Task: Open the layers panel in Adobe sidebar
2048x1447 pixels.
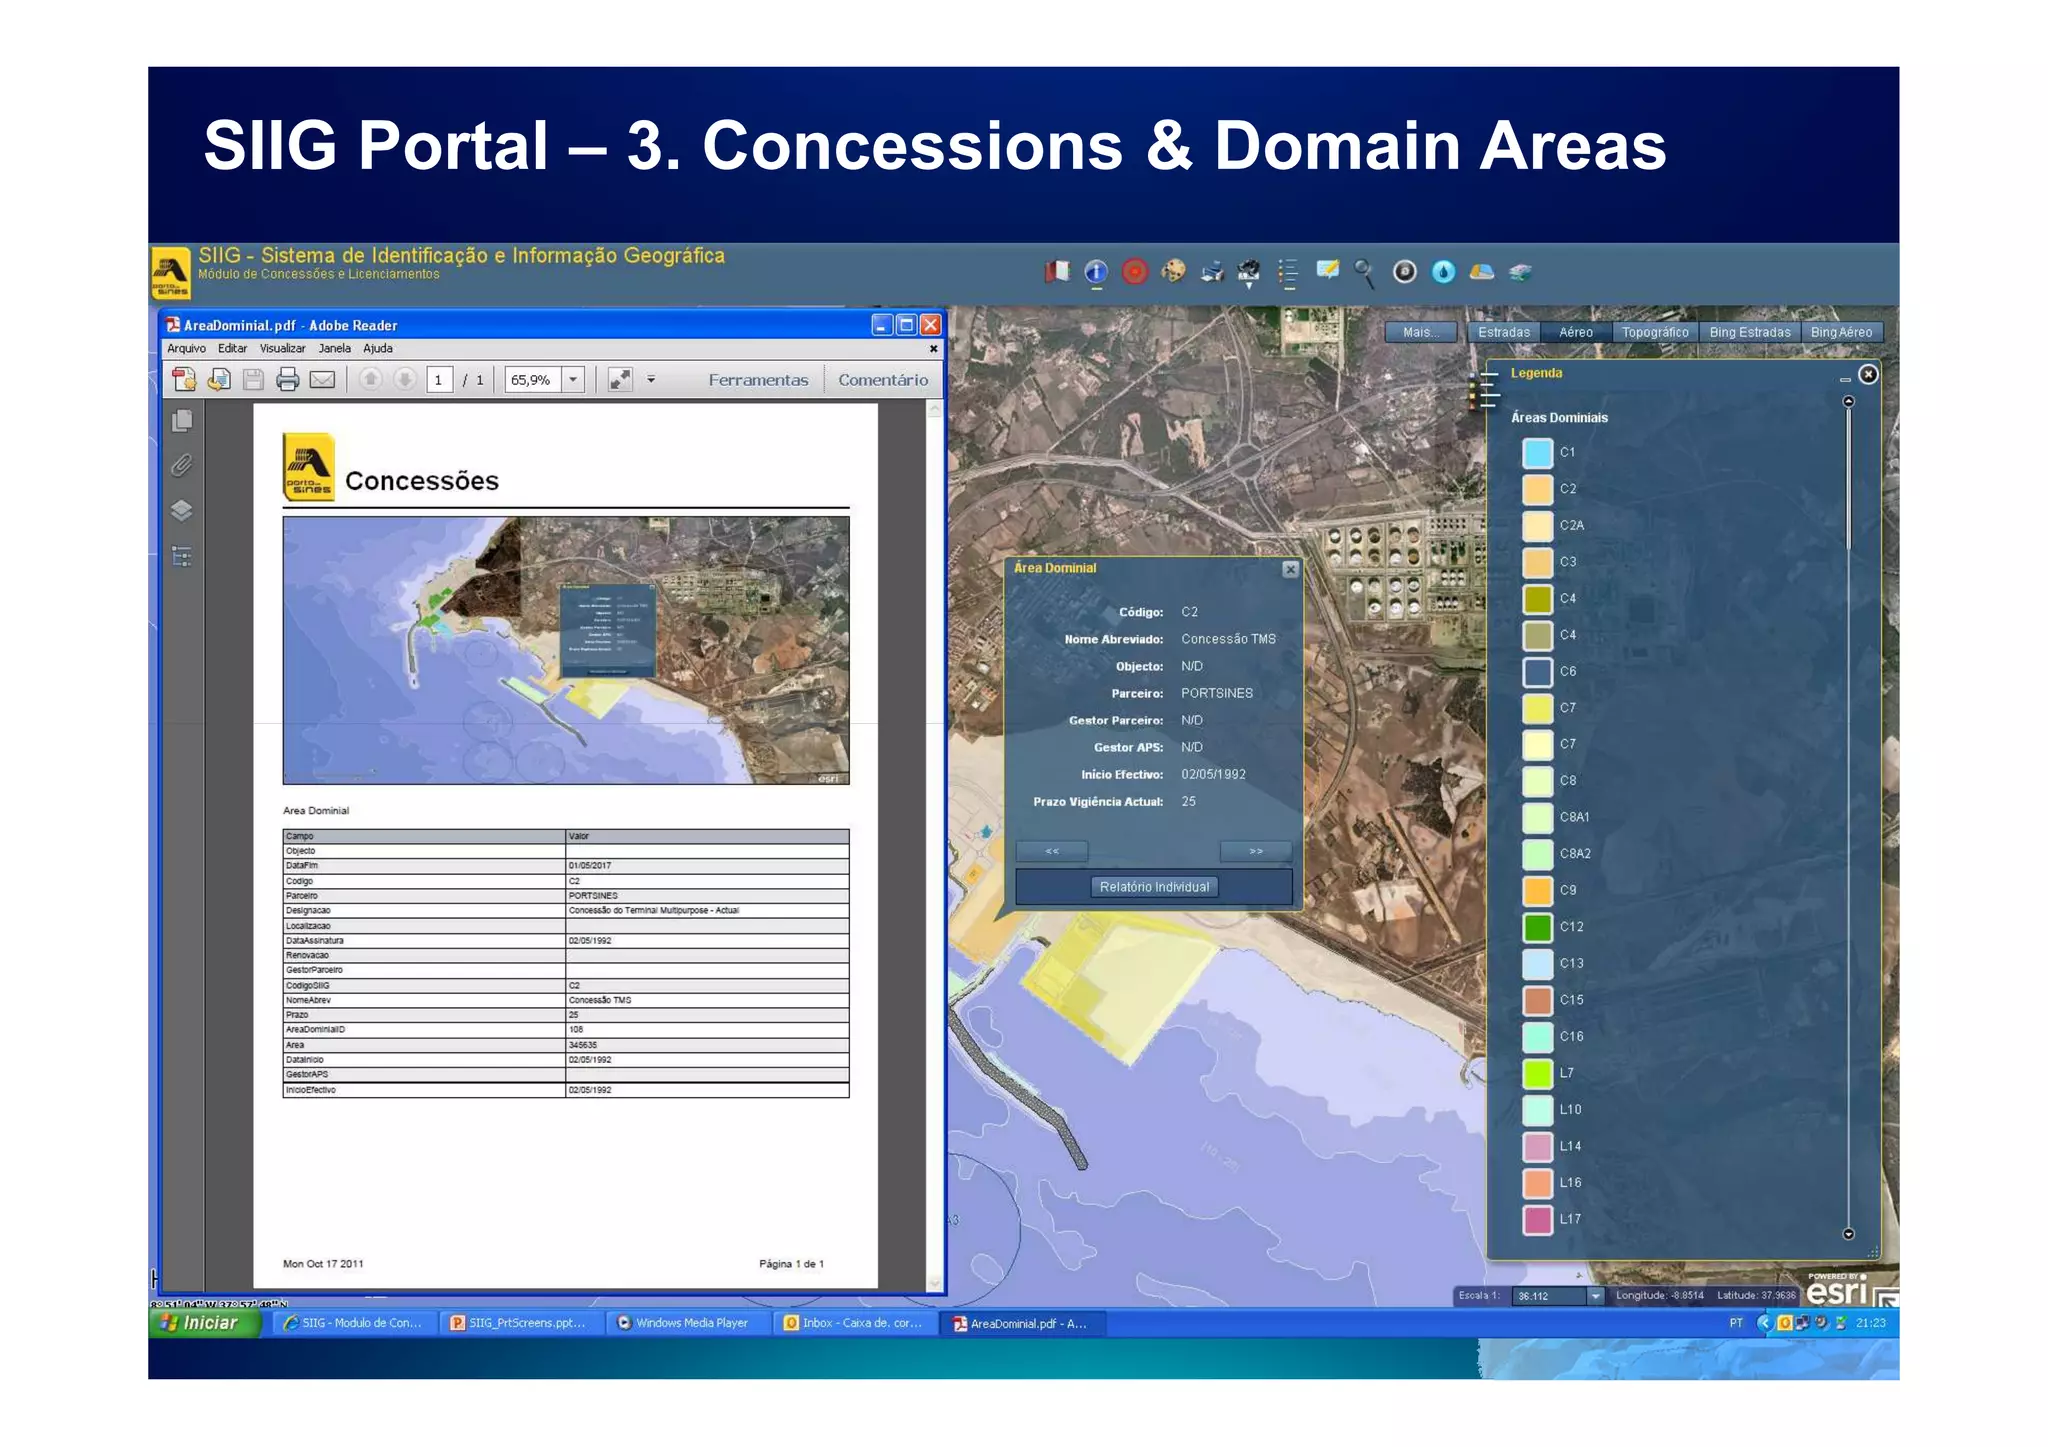Action: (x=182, y=510)
